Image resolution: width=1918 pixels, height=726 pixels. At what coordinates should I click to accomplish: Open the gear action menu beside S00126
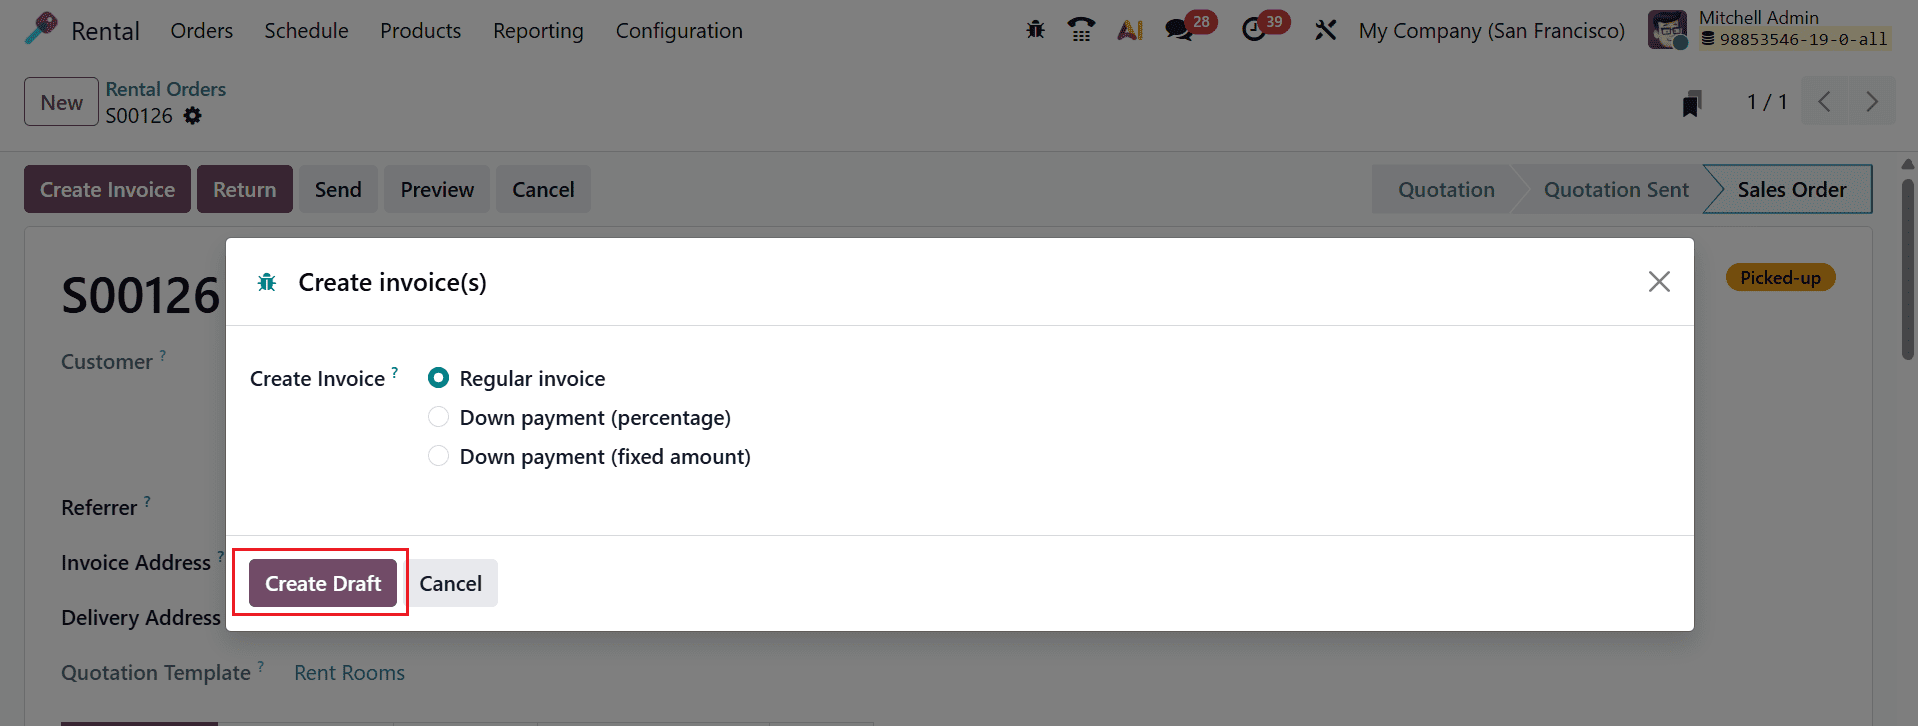point(192,116)
